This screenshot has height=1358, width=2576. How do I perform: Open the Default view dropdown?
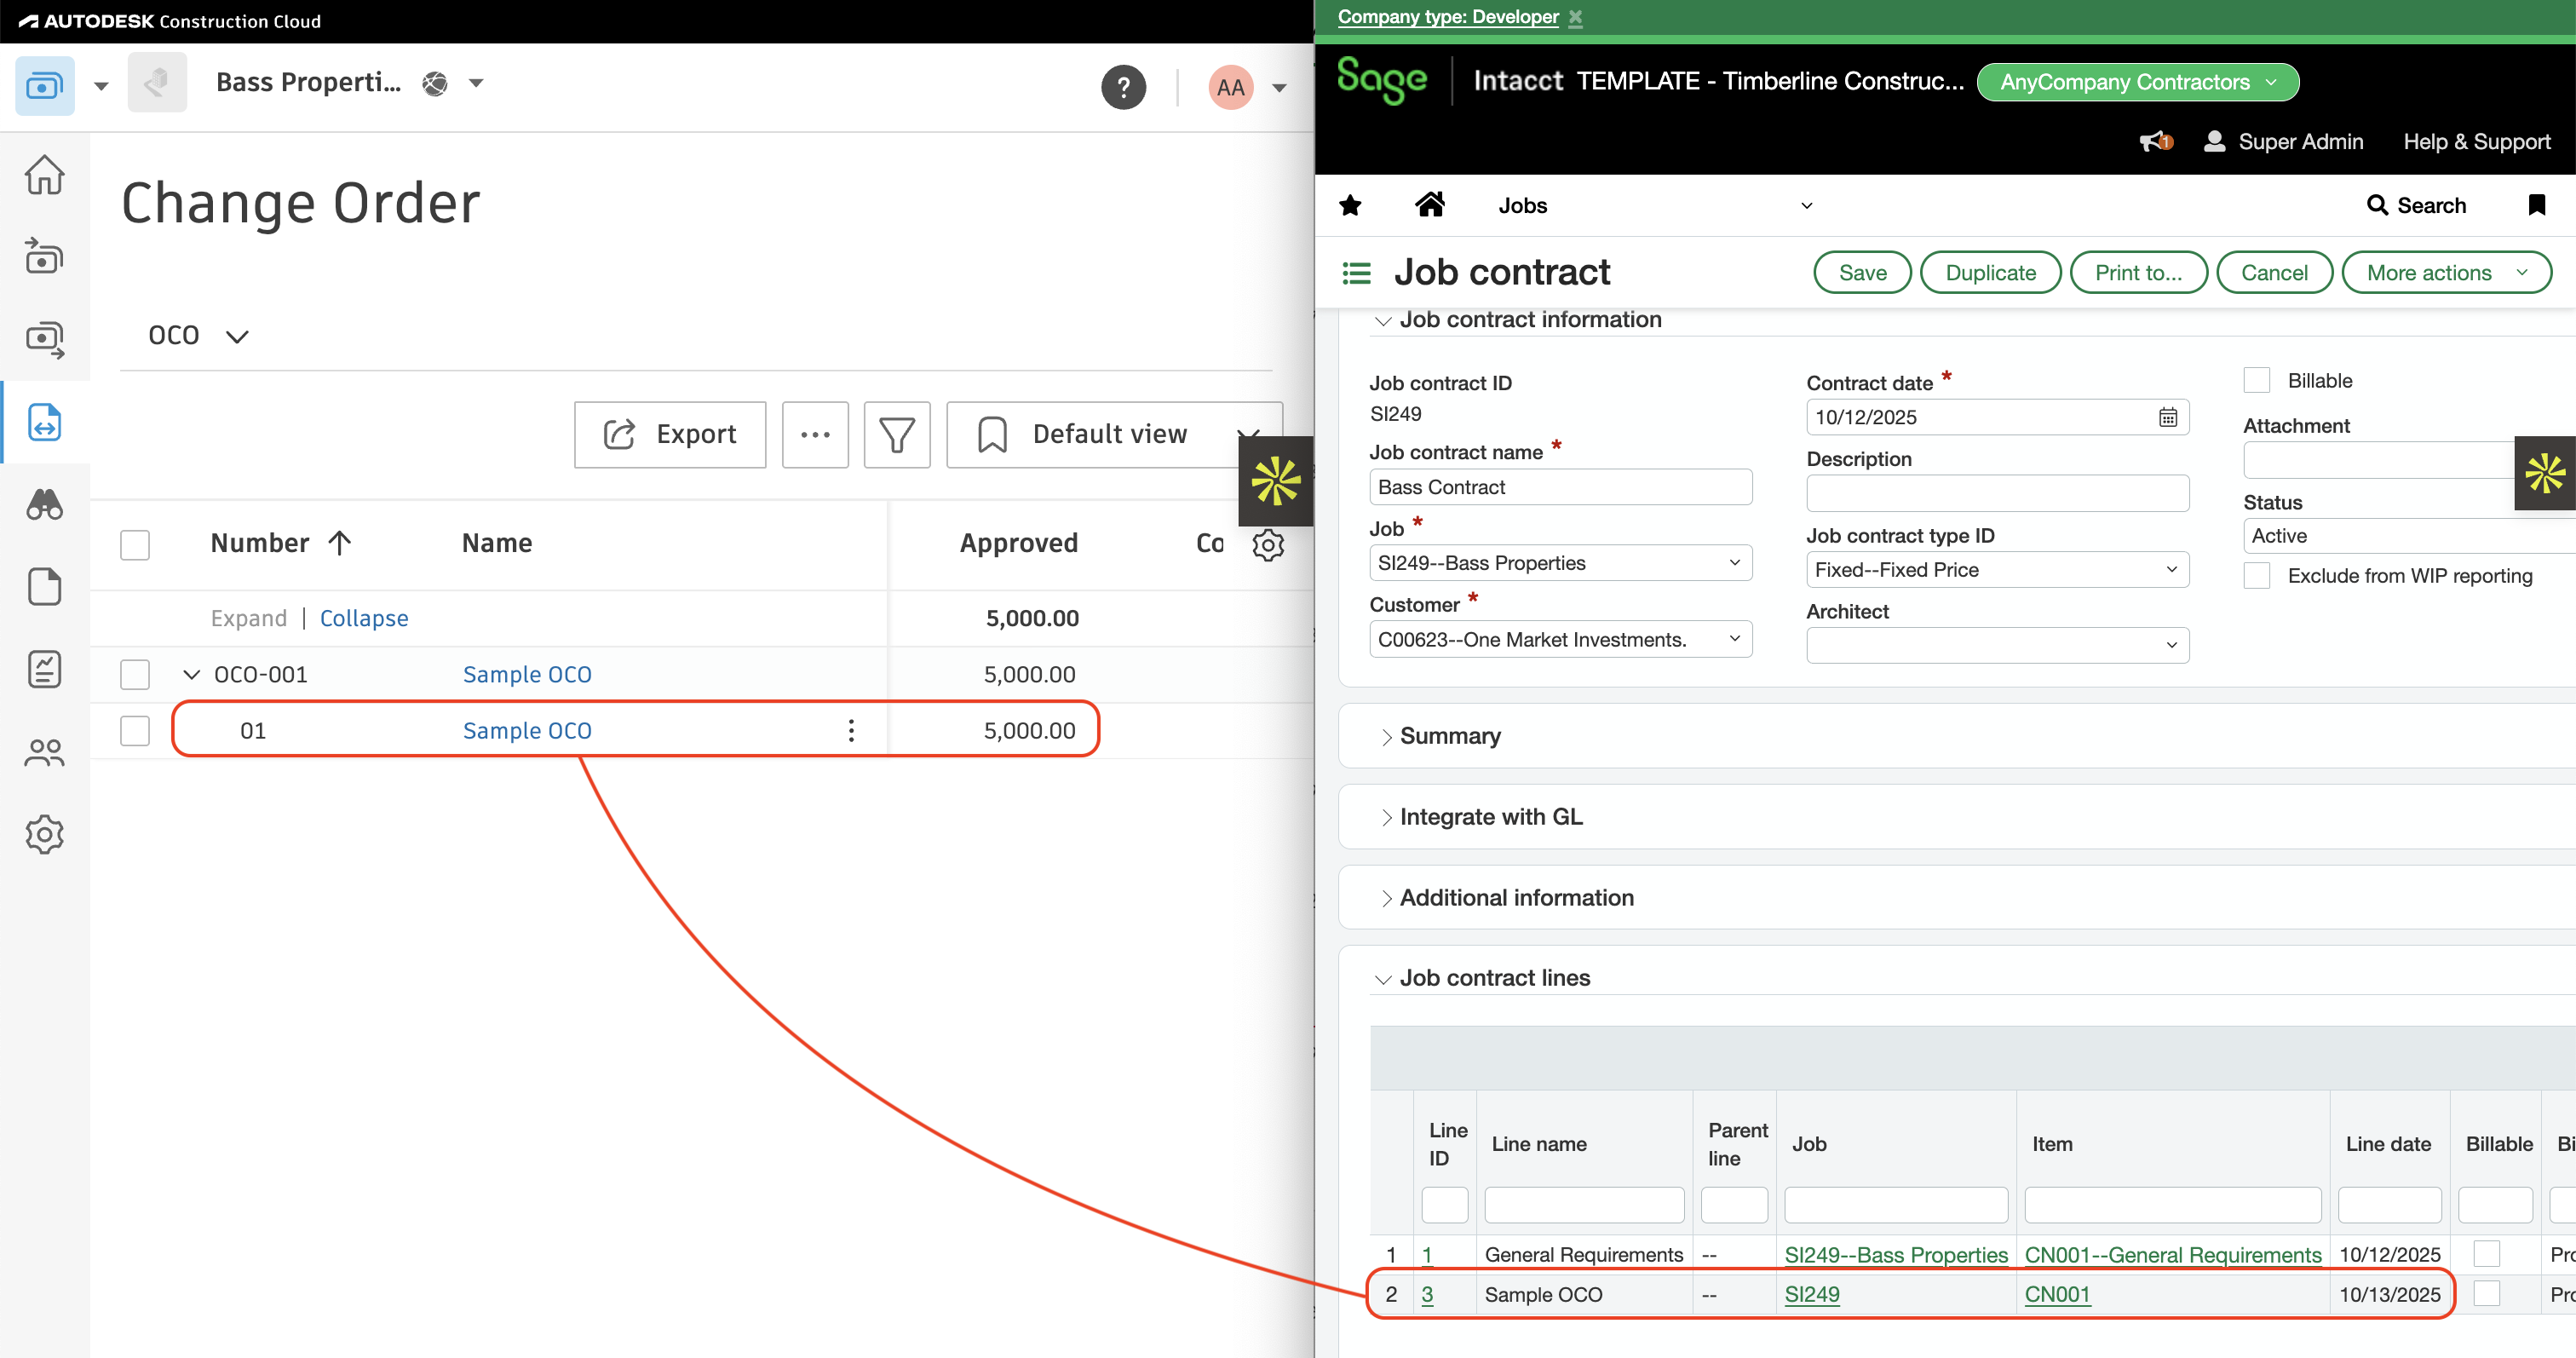(1249, 434)
